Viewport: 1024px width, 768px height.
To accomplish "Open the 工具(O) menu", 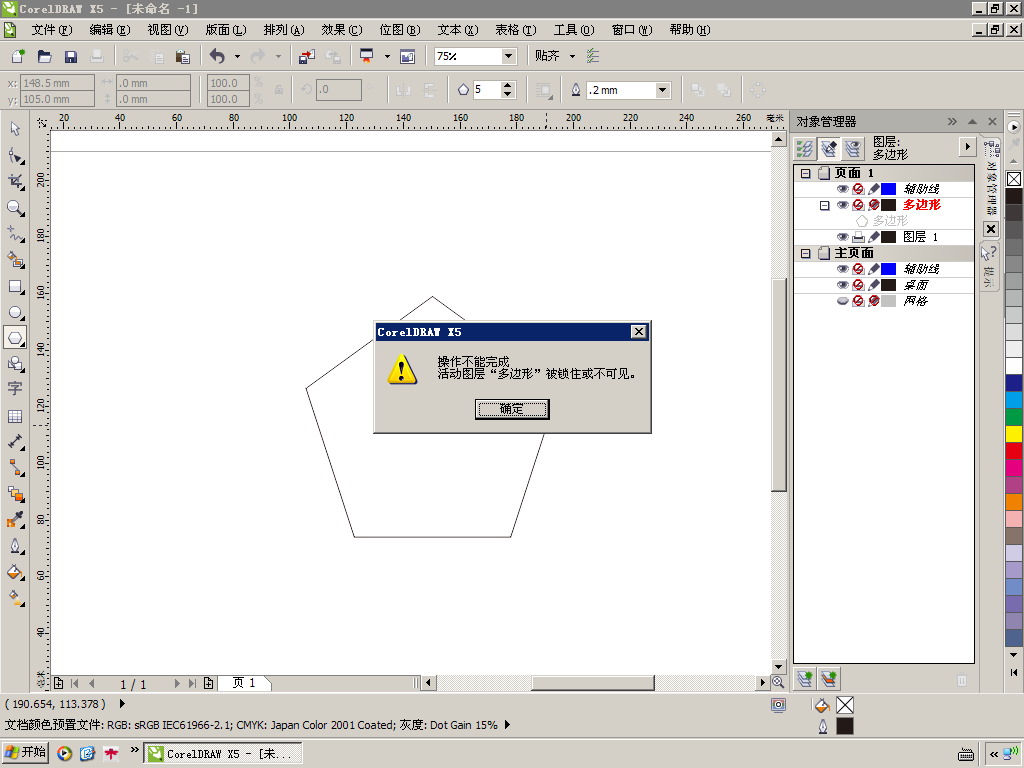I will coord(574,29).
